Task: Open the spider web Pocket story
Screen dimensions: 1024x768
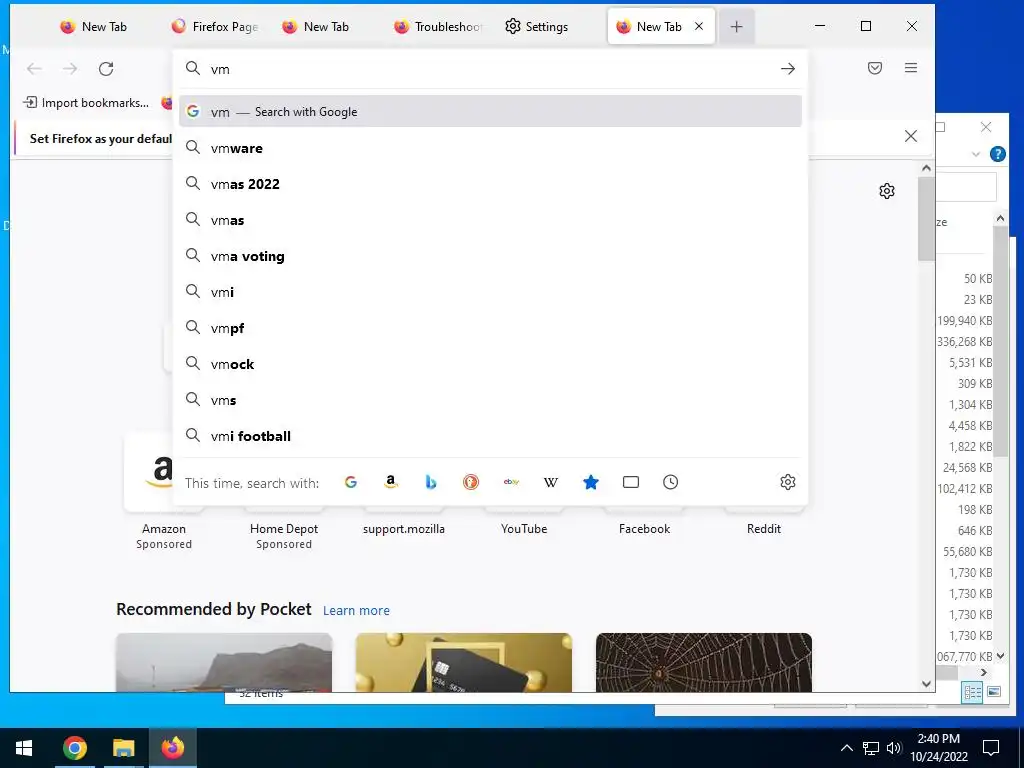Action: point(704,662)
